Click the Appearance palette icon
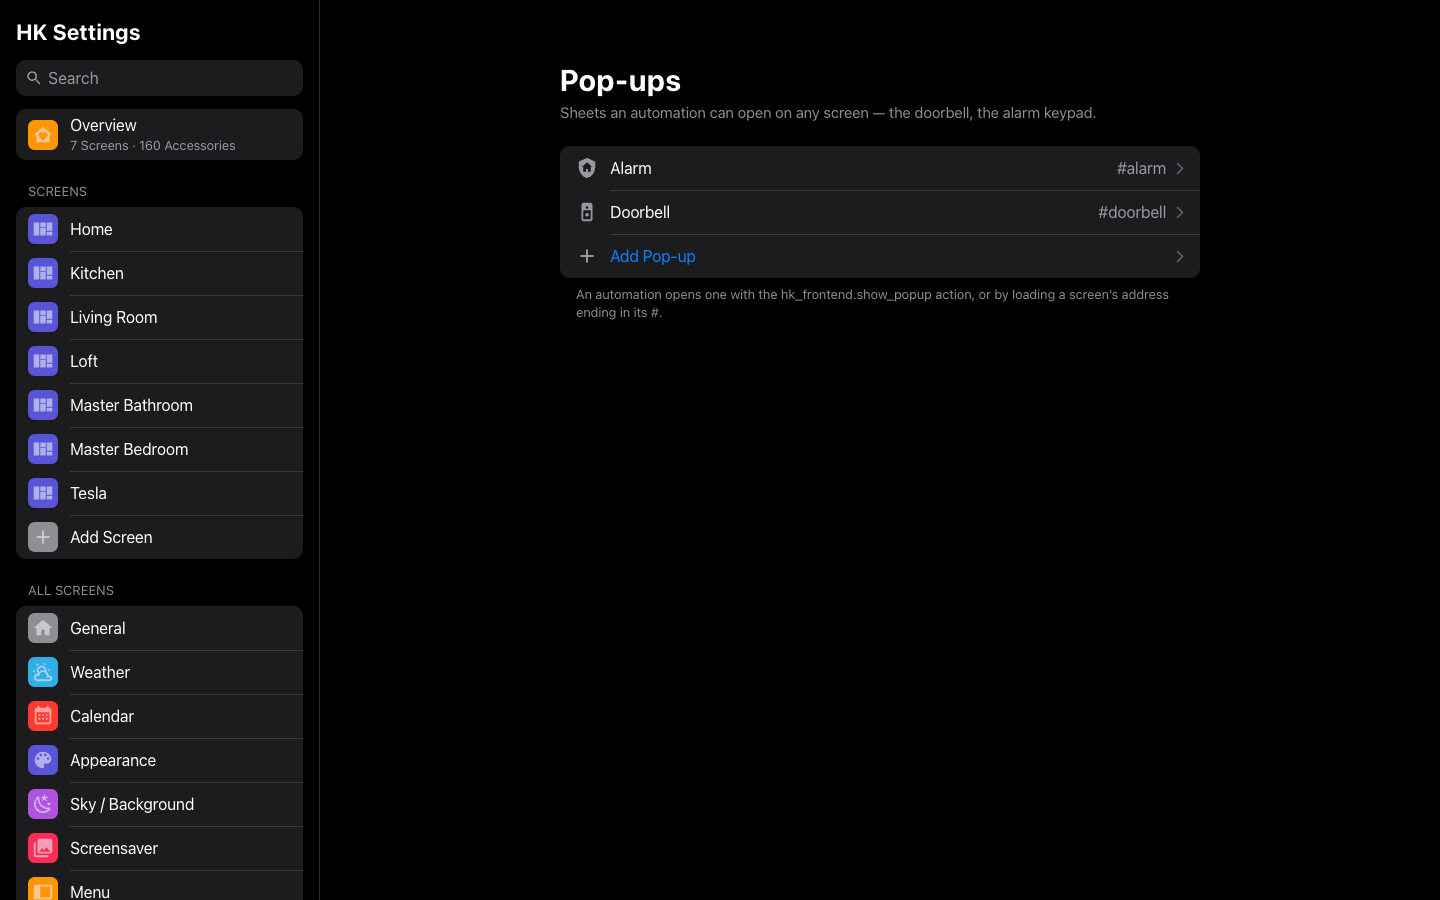The height and width of the screenshot is (900, 1440). [43, 760]
